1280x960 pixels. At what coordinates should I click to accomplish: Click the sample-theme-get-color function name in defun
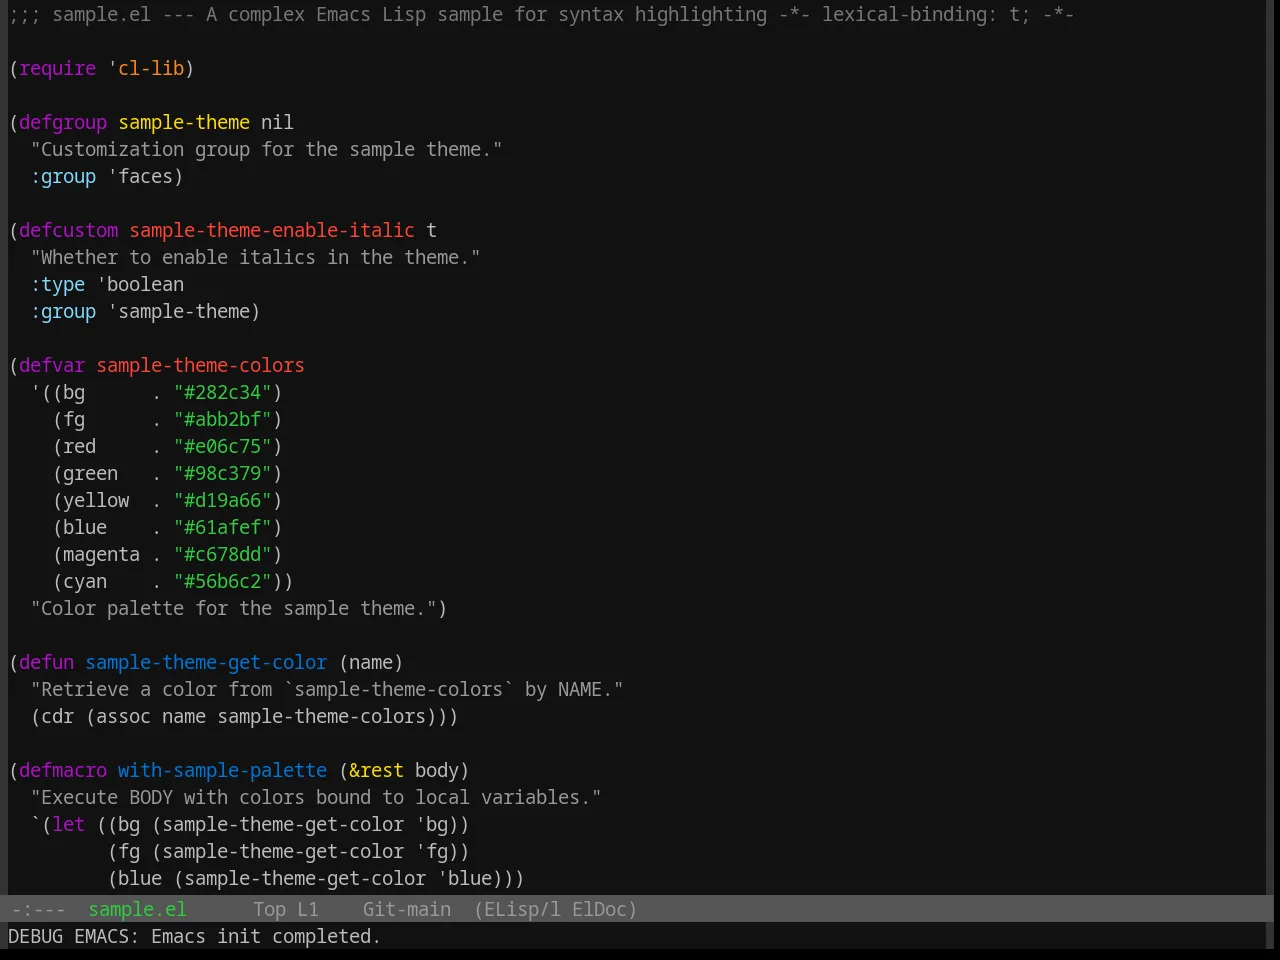pos(206,662)
